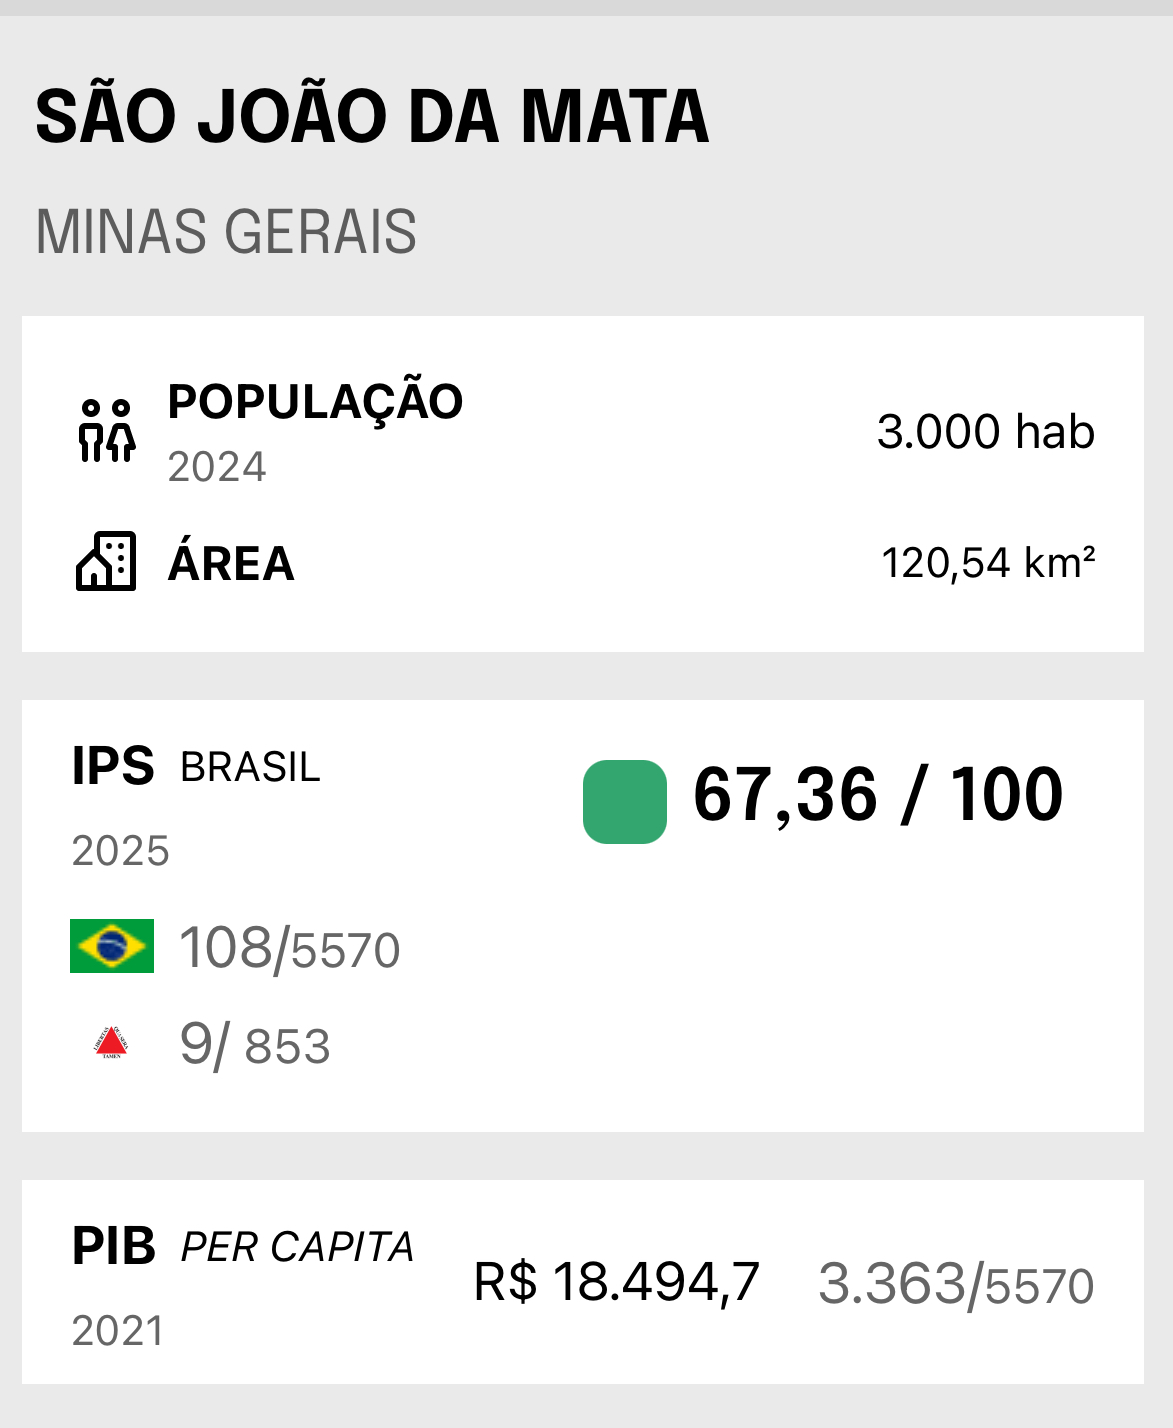Image resolution: width=1173 pixels, height=1428 pixels.
Task: Click the PIB ranking 3.363/5570
Action: [x=956, y=1284]
